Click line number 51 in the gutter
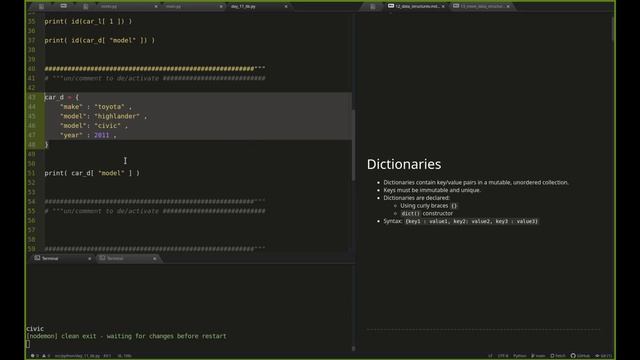 click(x=32, y=173)
